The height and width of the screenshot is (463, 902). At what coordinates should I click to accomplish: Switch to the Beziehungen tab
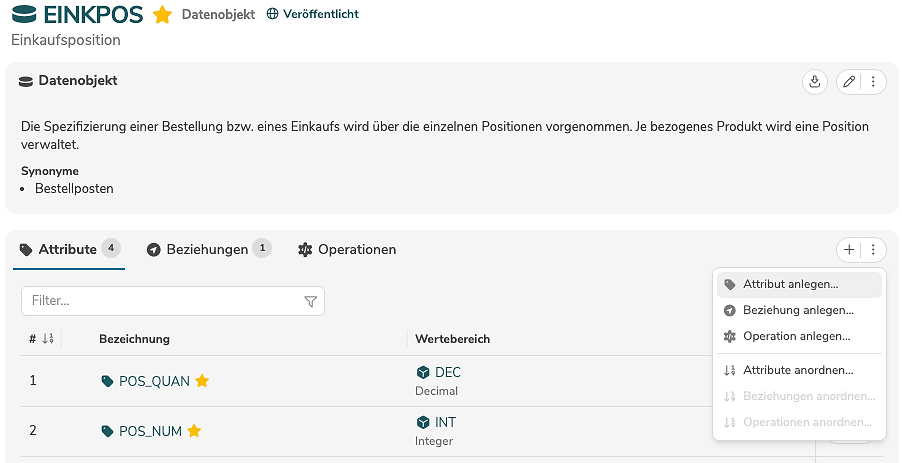pos(207,249)
